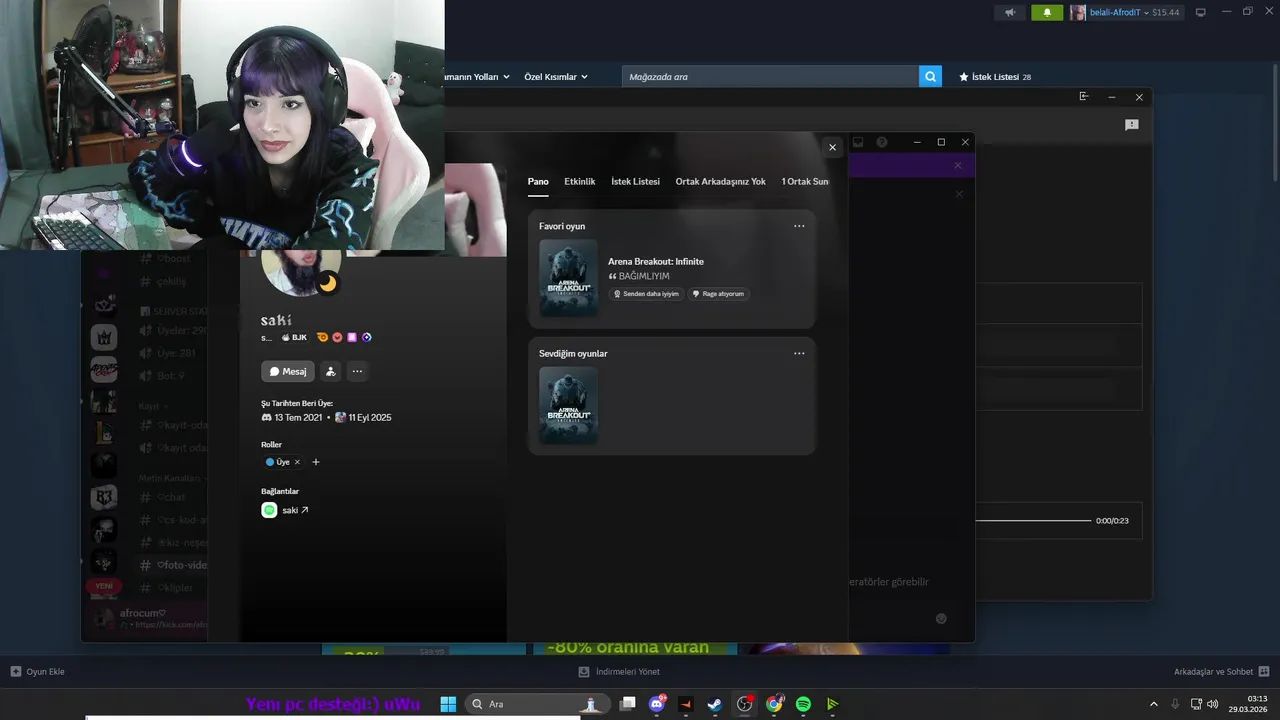Open the boost channel in Discord
Screen dimensions: 1280x720
coord(166,258)
